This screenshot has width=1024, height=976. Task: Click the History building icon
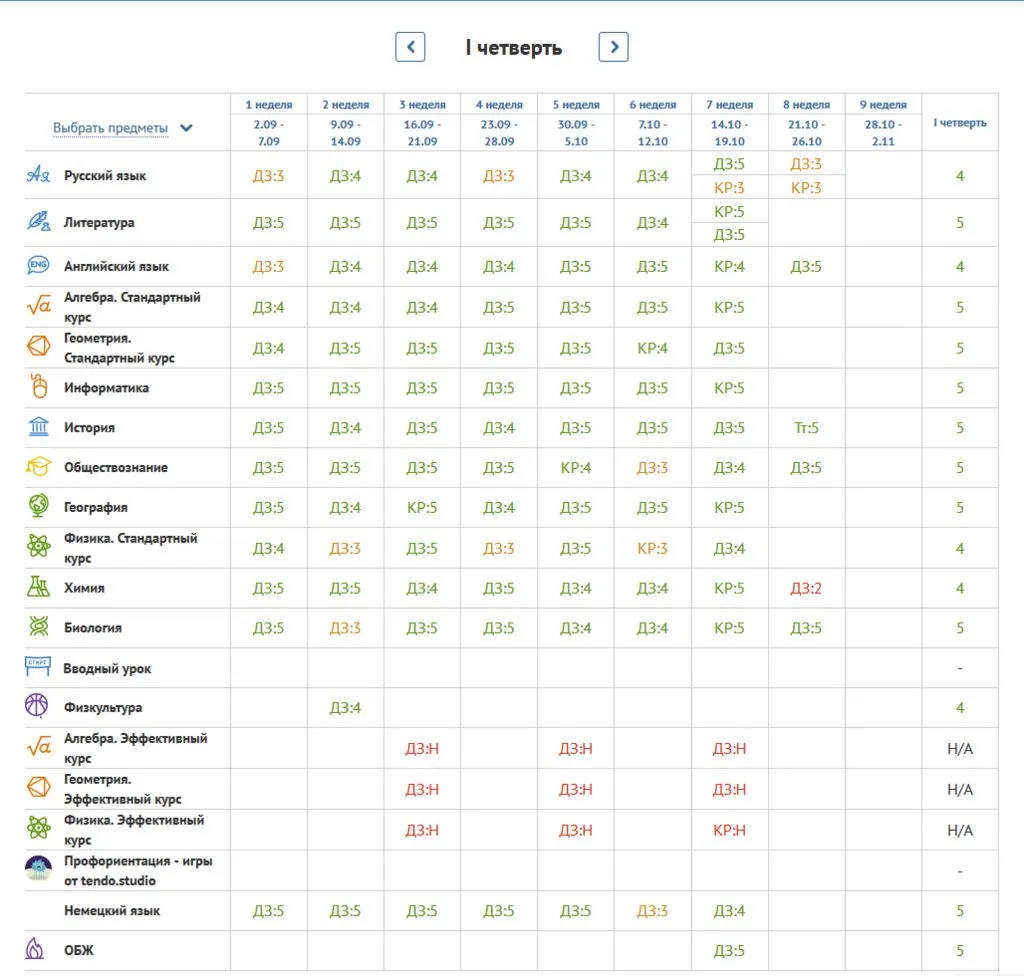(38, 427)
